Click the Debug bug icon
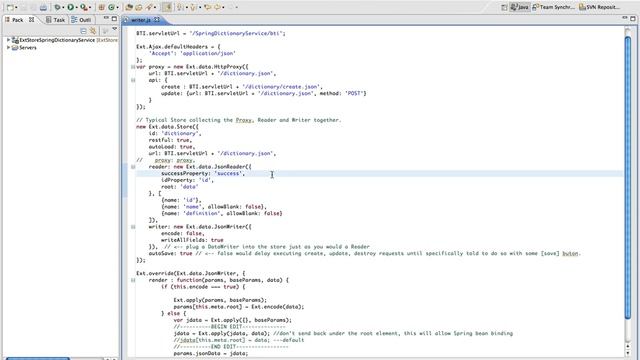The image size is (640, 360). (x=57, y=7)
